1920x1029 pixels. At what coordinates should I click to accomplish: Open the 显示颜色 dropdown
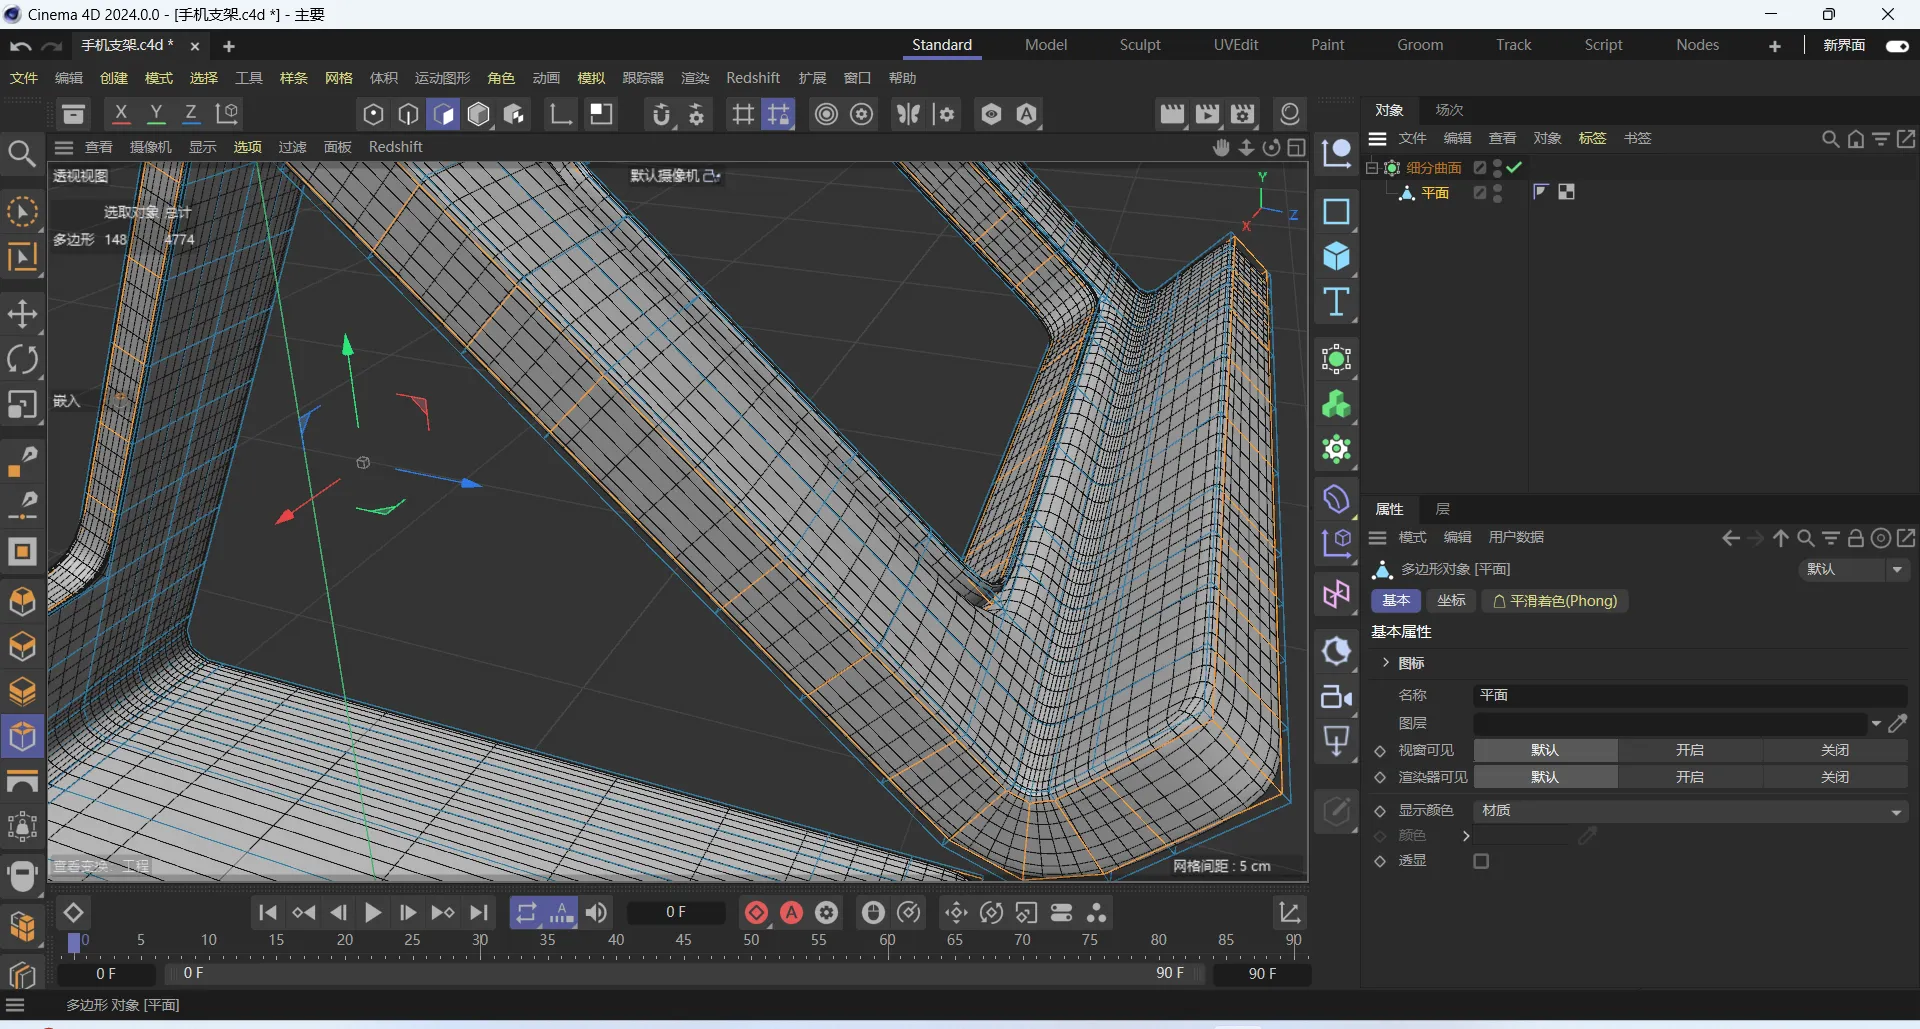point(1690,811)
